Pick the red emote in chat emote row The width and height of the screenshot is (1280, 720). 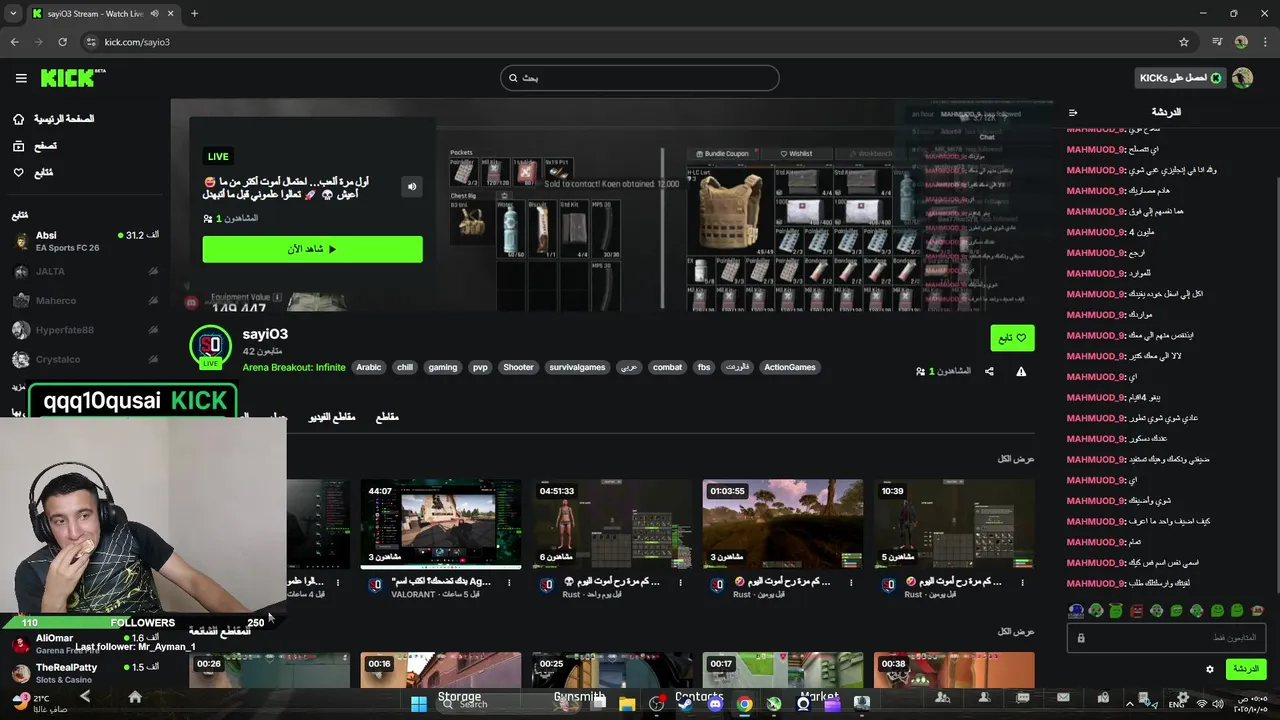[x=1136, y=610]
